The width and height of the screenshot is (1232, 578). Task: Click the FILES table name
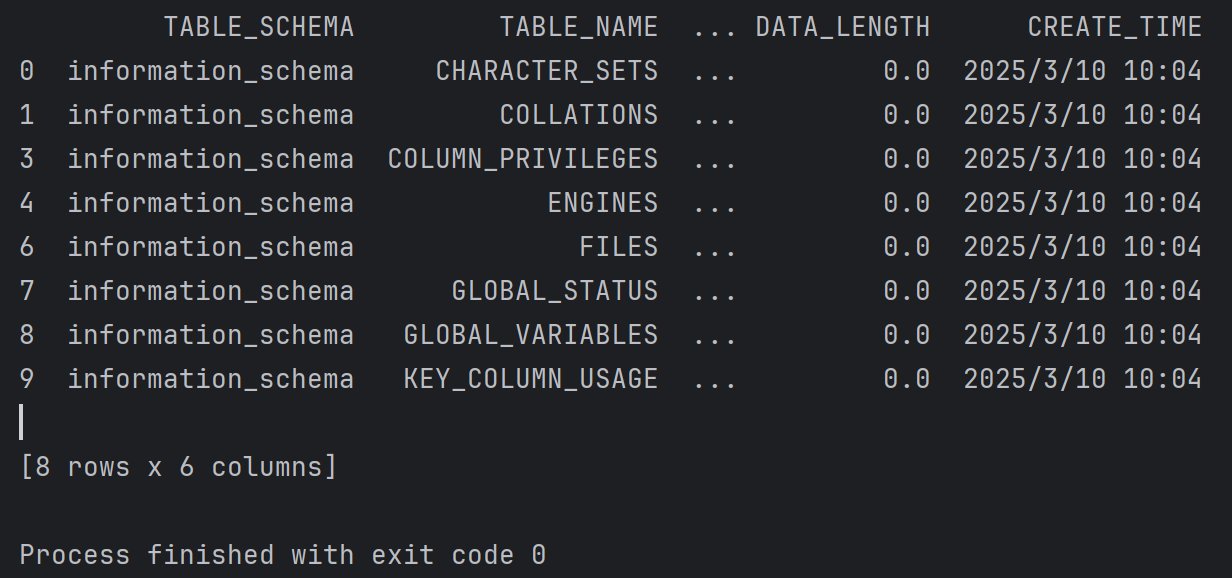[619, 247]
